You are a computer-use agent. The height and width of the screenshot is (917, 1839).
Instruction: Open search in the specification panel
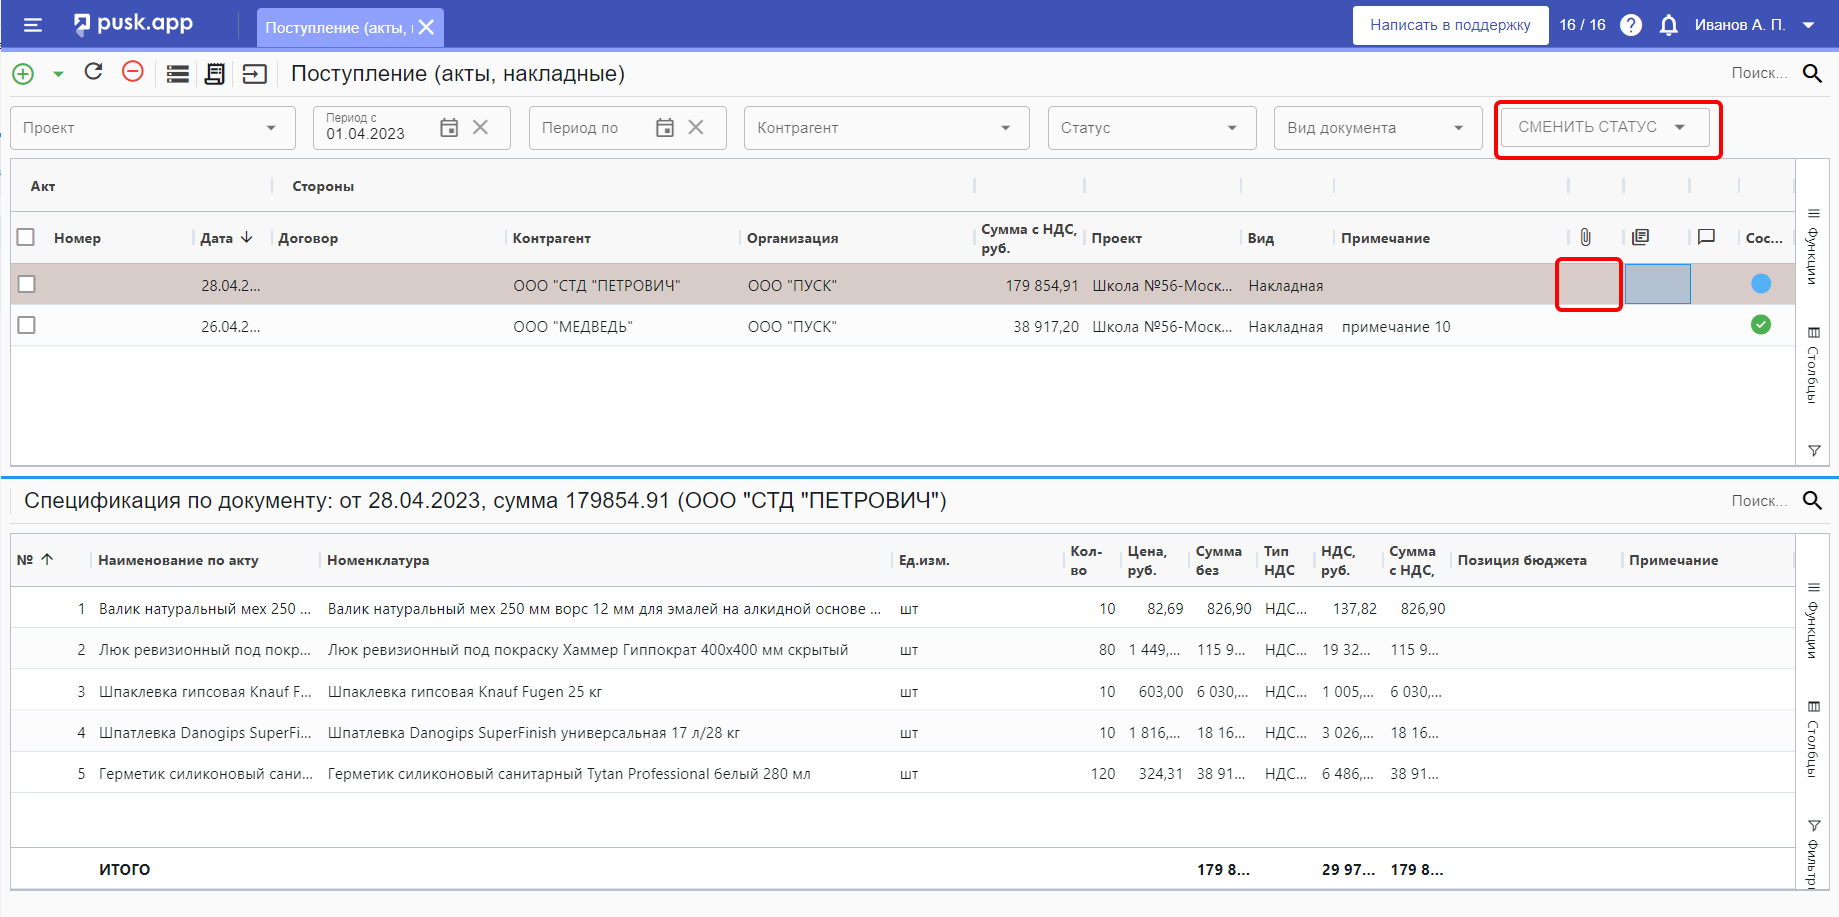pos(1812,500)
